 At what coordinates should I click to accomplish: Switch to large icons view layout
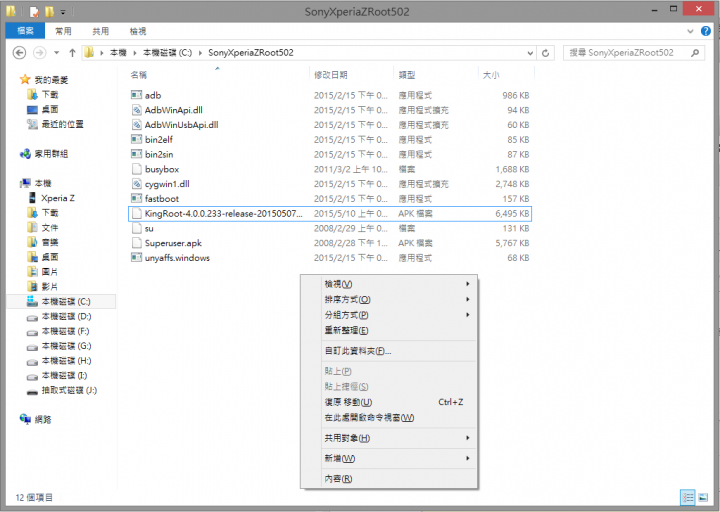pyautogui.click(x=703, y=497)
